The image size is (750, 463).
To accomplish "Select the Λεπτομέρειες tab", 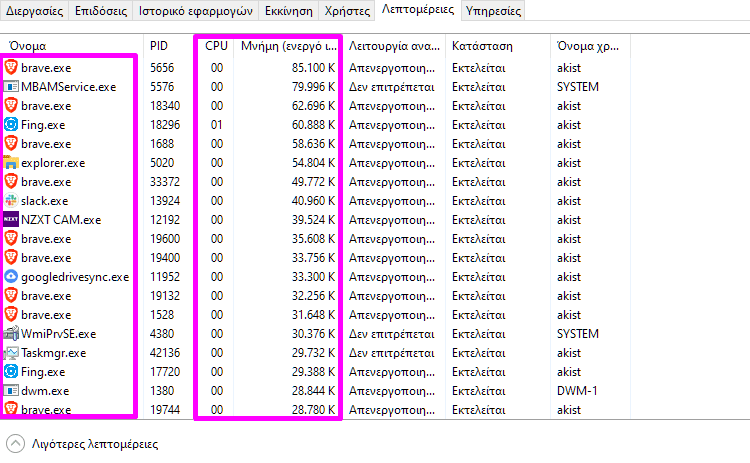I will 418,10.
